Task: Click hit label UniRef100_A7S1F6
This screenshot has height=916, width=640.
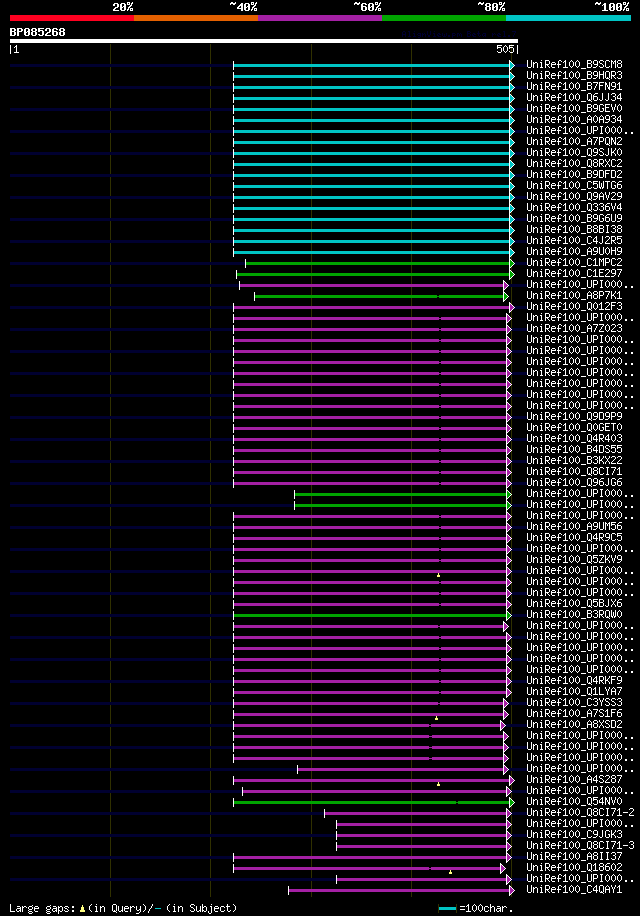Action: [x=574, y=713]
